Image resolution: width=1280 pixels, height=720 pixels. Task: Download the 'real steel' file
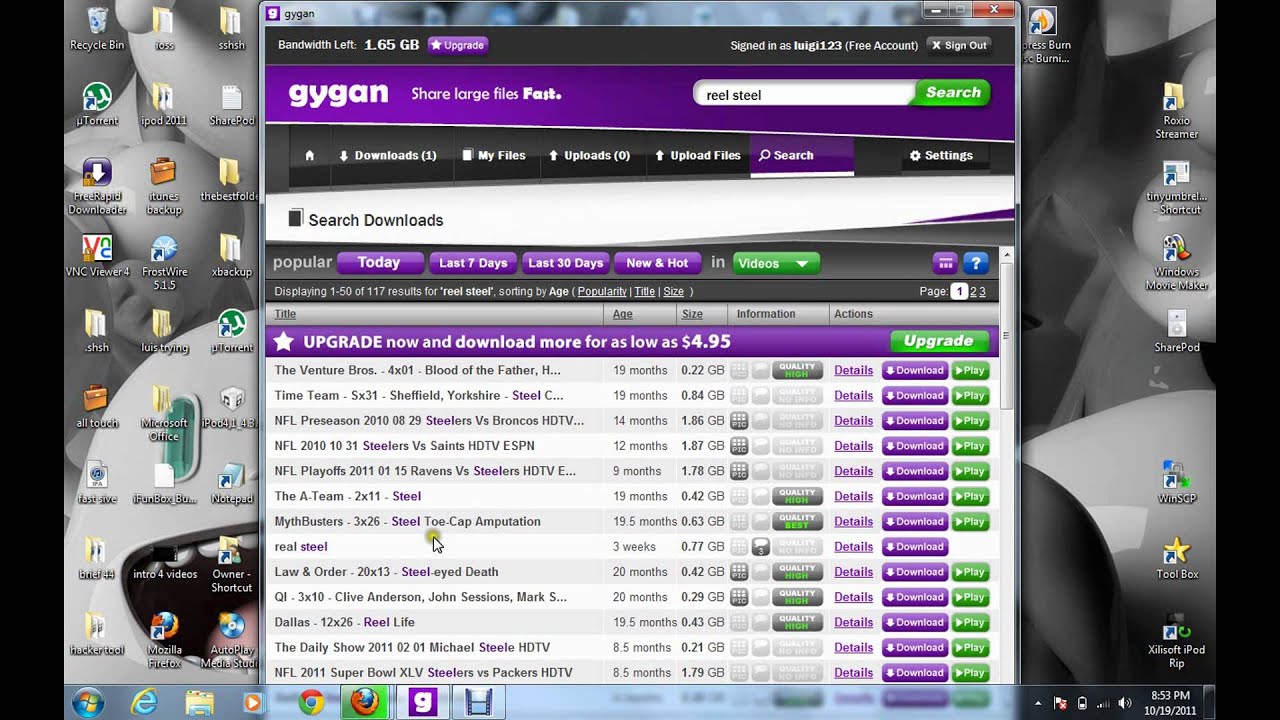[914, 547]
